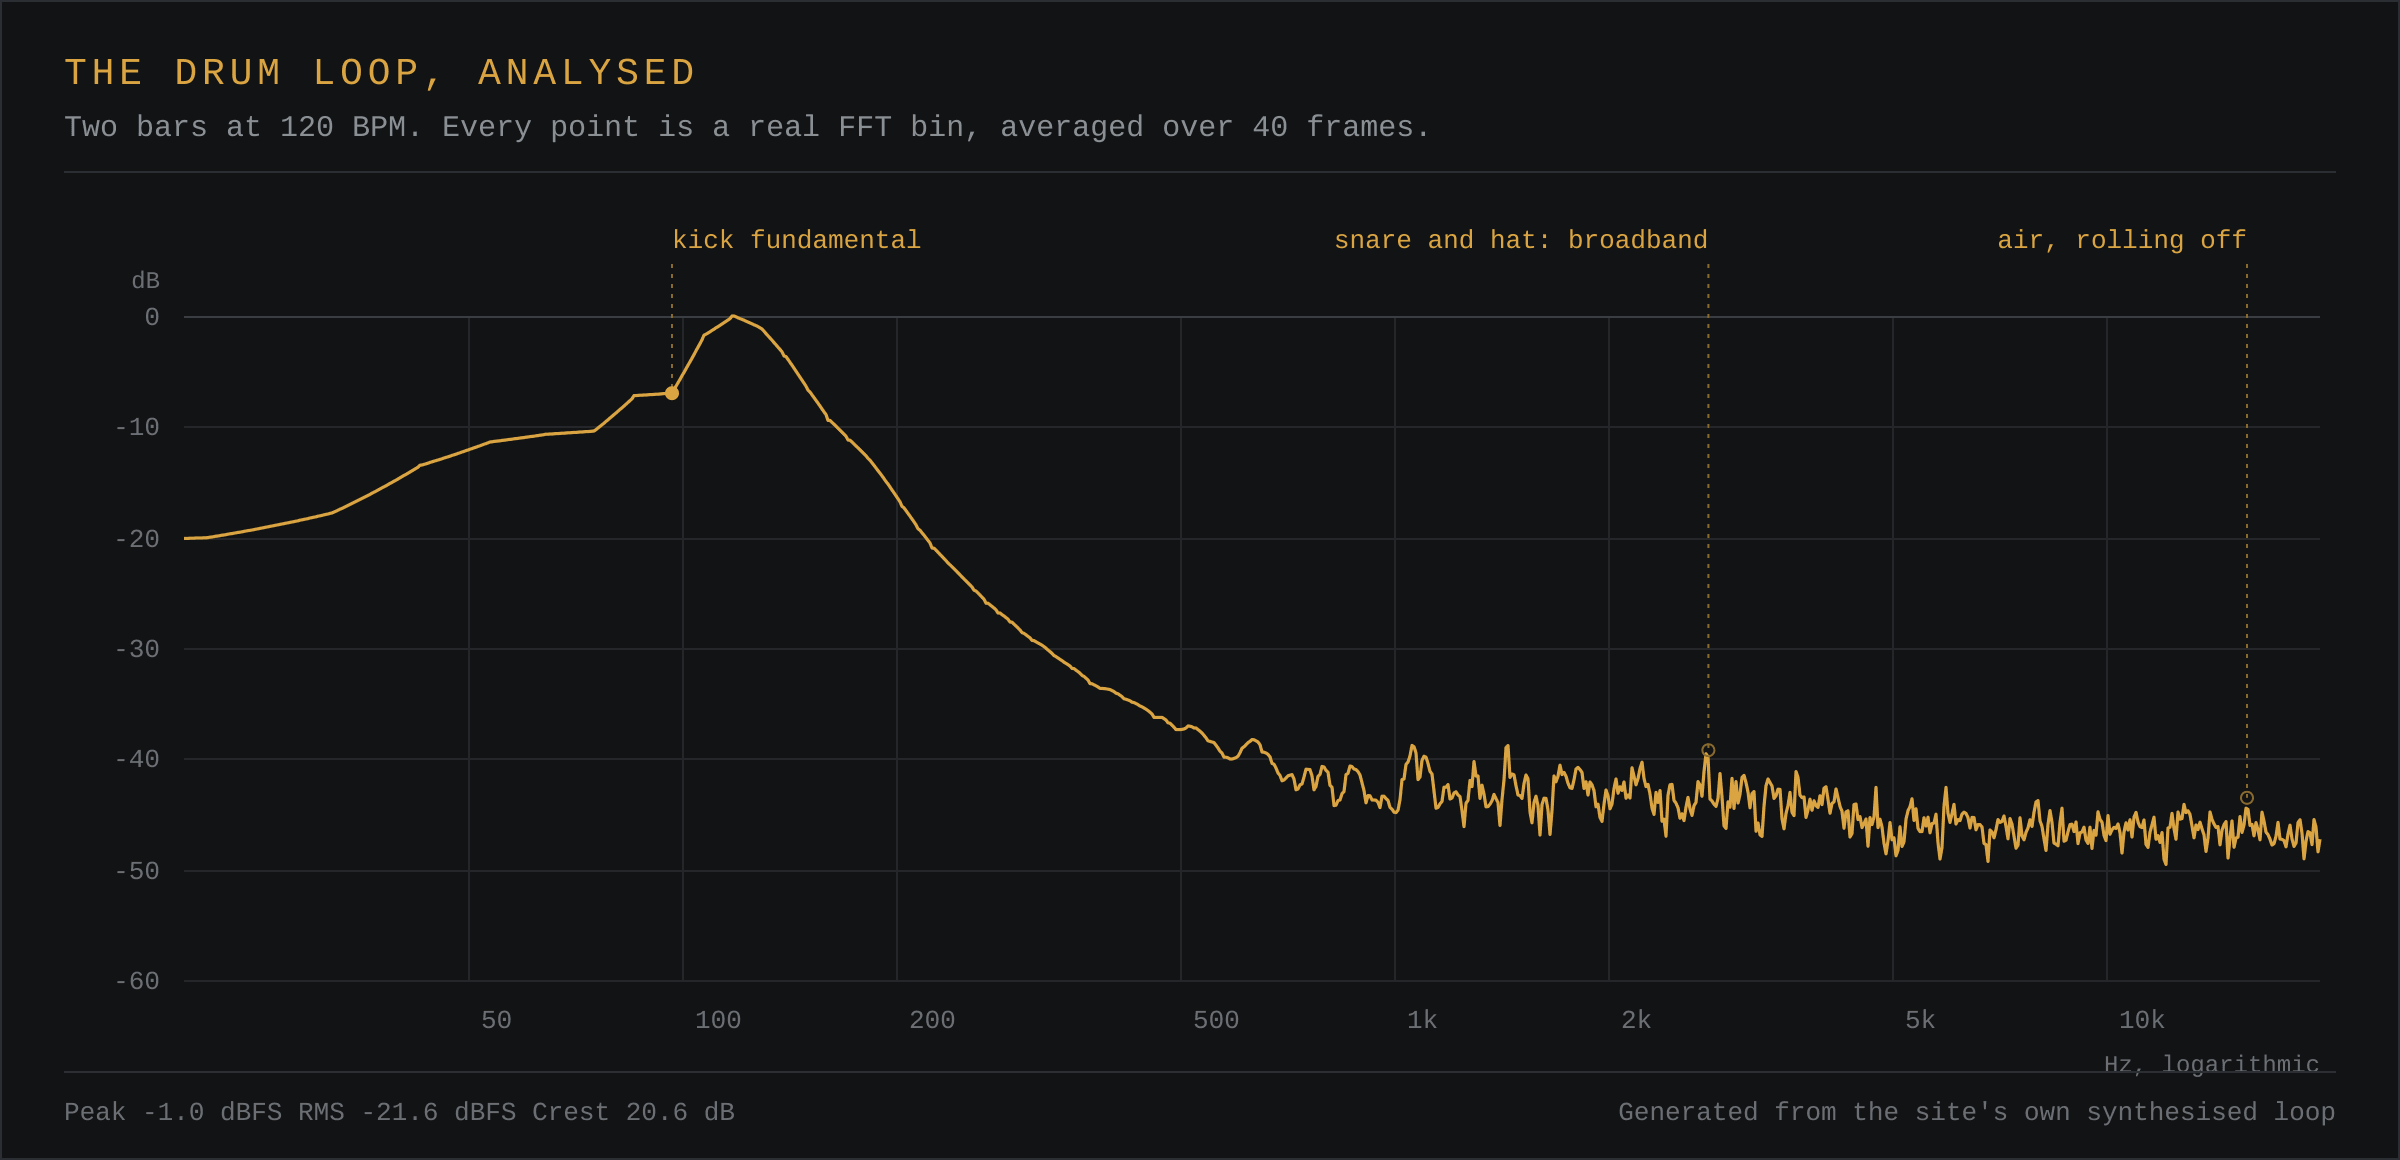This screenshot has height=1160, width=2400.
Task: Click the '-50' dB axis tick label
Action: coord(137,872)
